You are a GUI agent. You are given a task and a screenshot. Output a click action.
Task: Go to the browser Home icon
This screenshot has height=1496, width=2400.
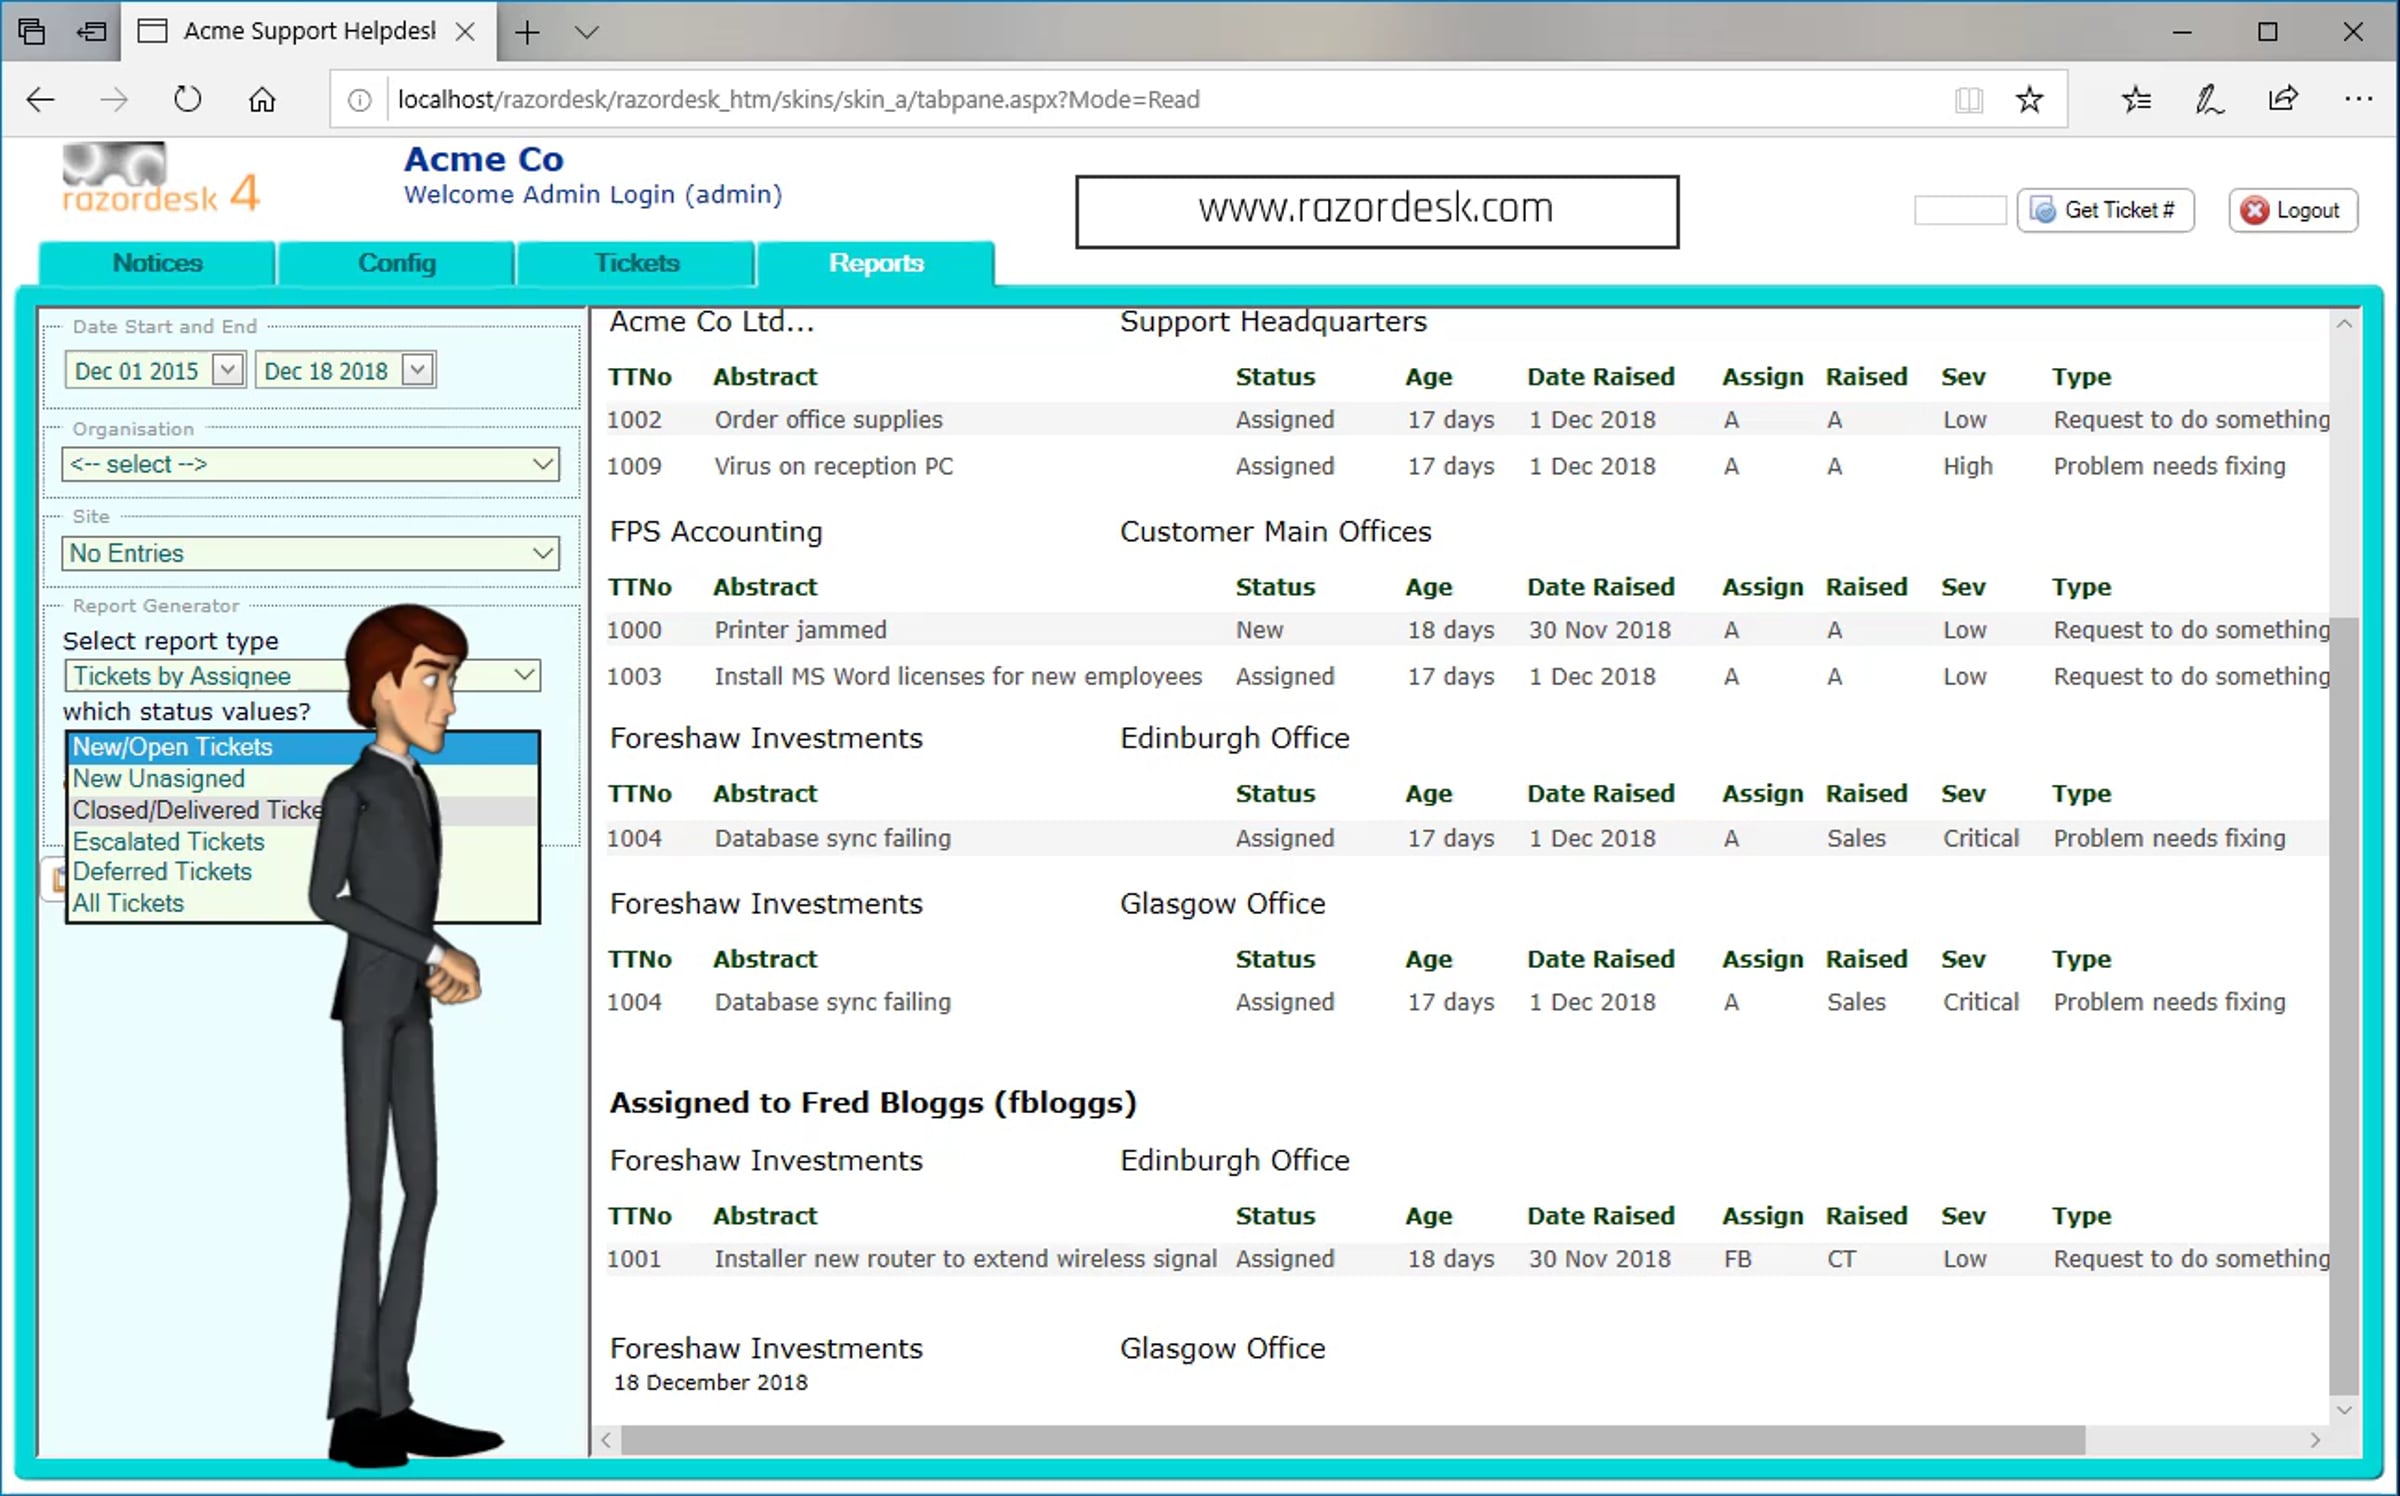[262, 99]
